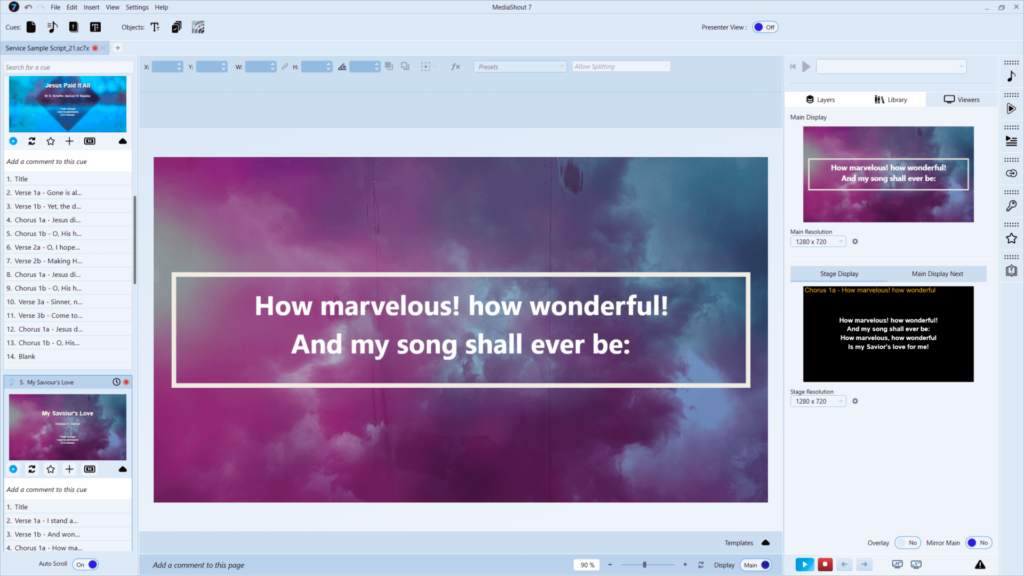1024x576 pixels.
Task: Add a layered image object from Objects toolbar
Action: [176, 27]
